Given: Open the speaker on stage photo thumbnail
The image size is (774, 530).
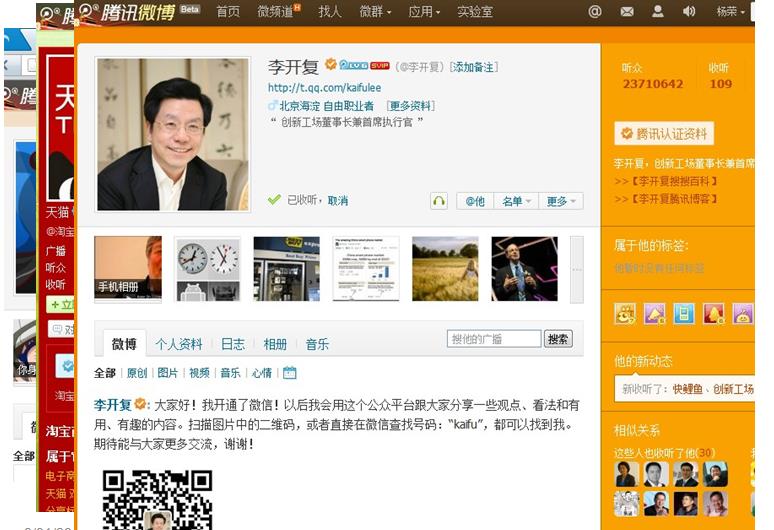Looking at the screenshot, I should (x=525, y=268).
